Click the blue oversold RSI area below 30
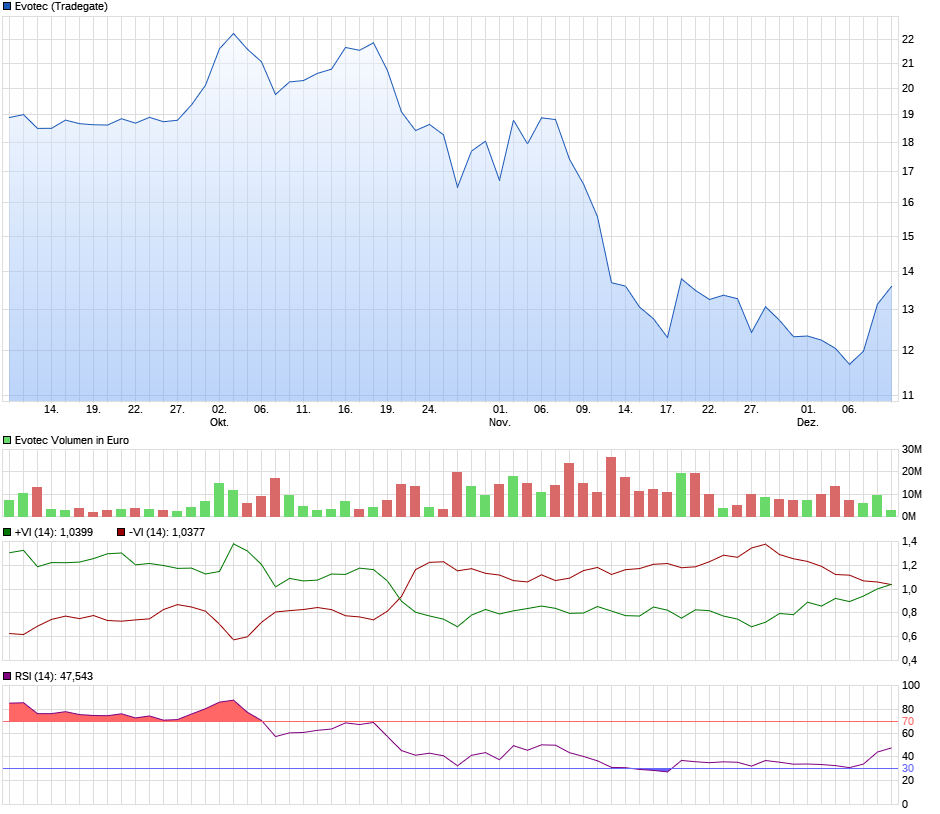The width and height of the screenshot is (940, 814). (x=658, y=770)
